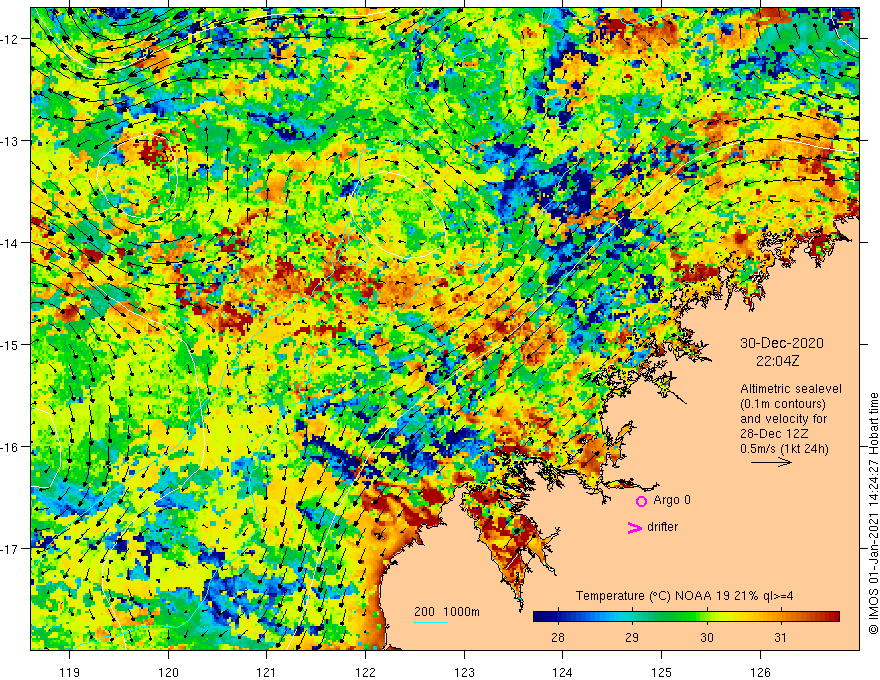
Task: Click the colorbar tick label 29
Action: coord(632,637)
